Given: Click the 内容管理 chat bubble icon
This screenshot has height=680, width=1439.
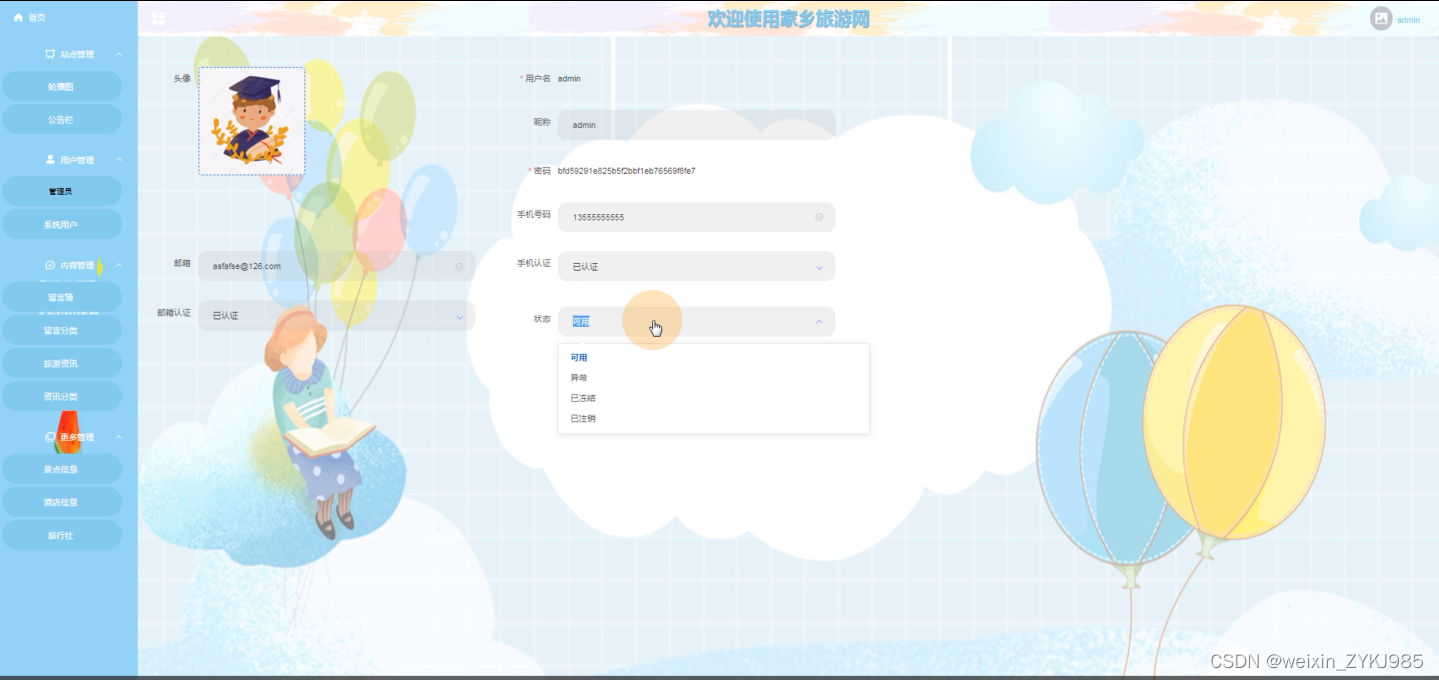Looking at the screenshot, I should 50,265.
